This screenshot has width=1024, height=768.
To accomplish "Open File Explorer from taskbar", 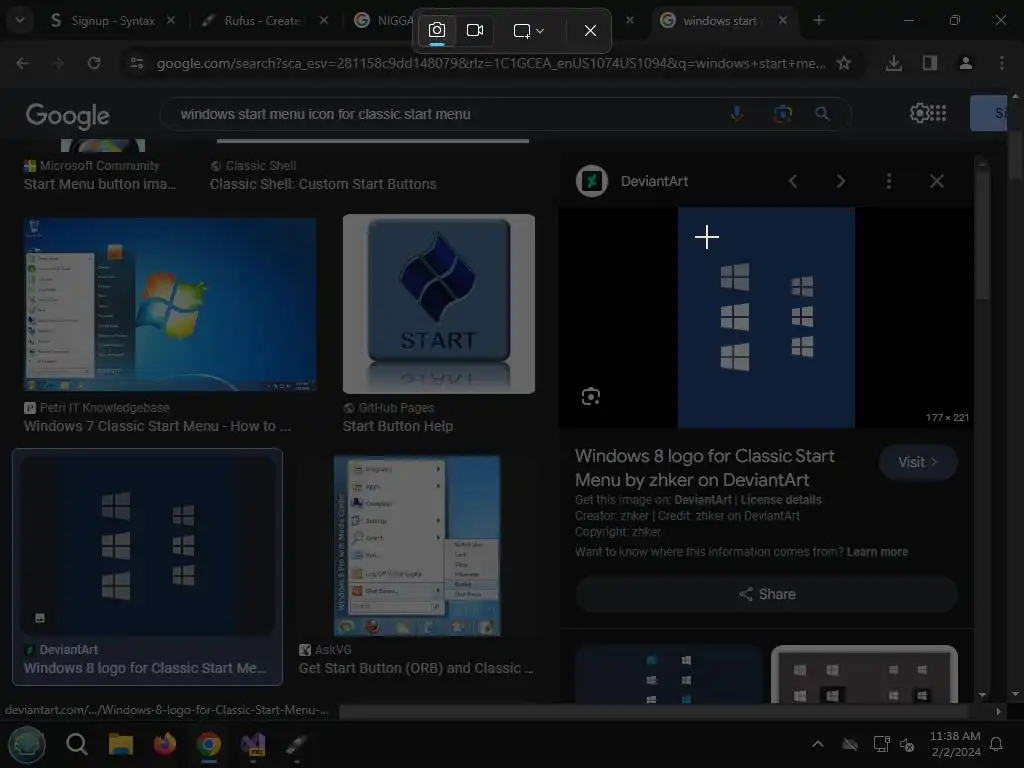I will click(x=121, y=744).
